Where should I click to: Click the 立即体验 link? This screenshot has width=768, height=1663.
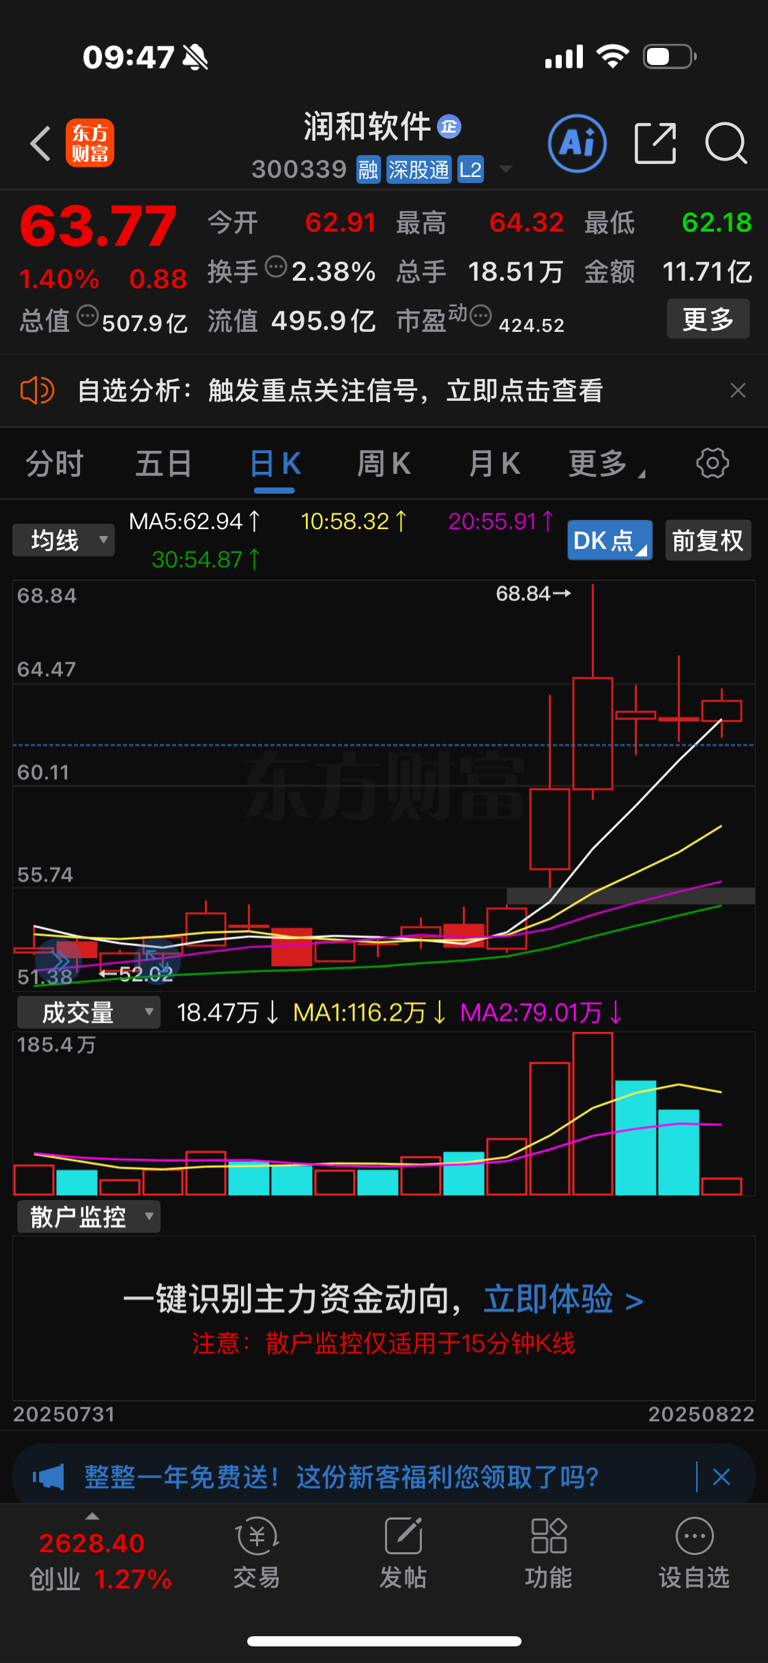[563, 1299]
